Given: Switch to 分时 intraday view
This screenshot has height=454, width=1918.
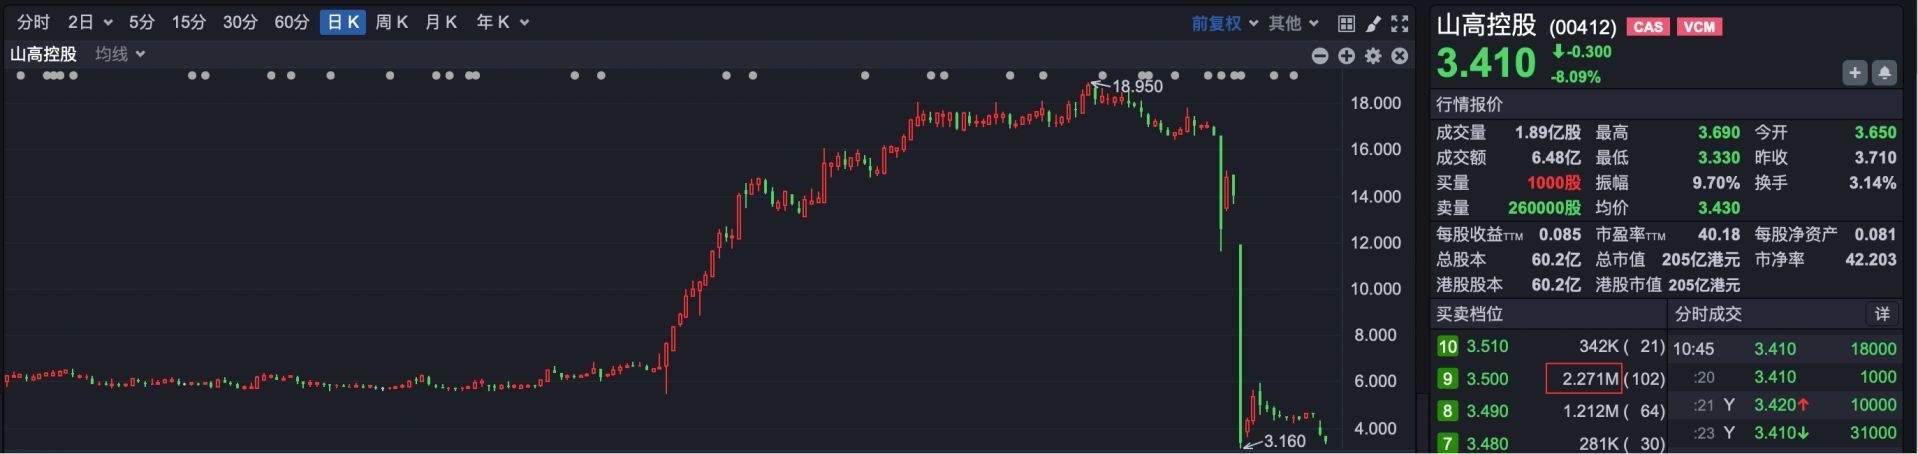Looking at the screenshot, I should [x=33, y=22].
